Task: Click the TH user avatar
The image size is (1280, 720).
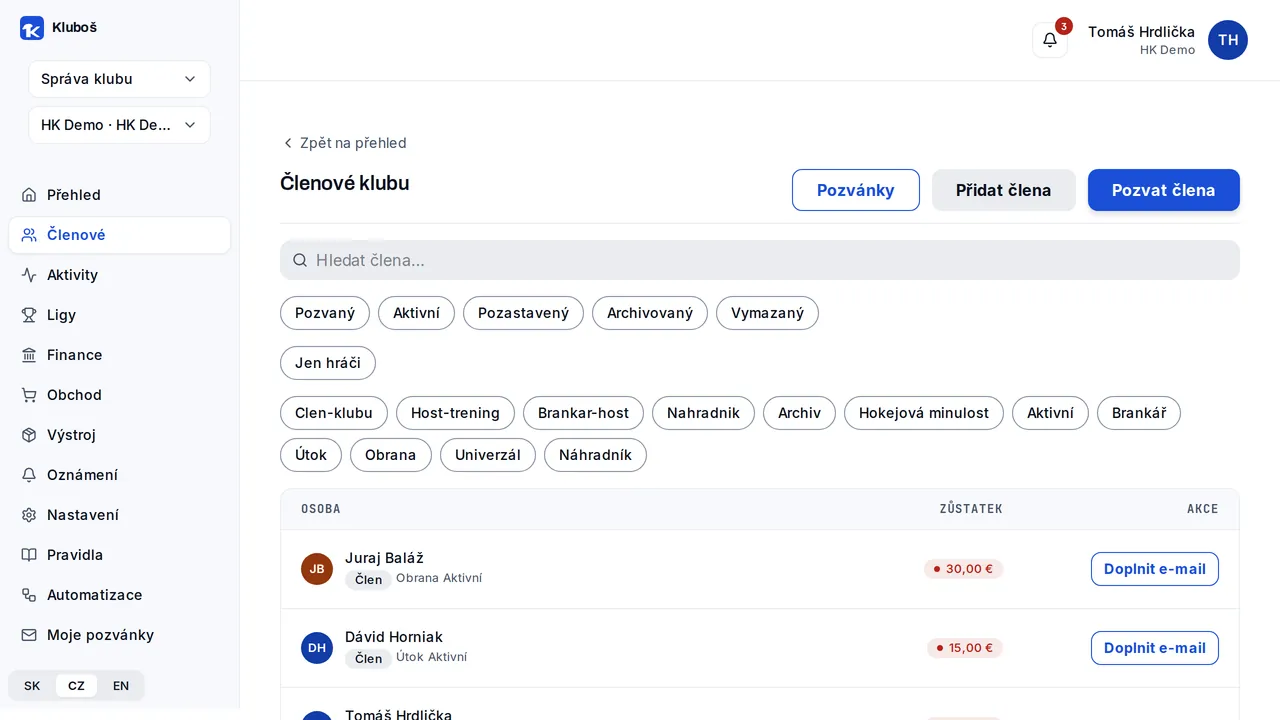Action: pos(1228,40)
